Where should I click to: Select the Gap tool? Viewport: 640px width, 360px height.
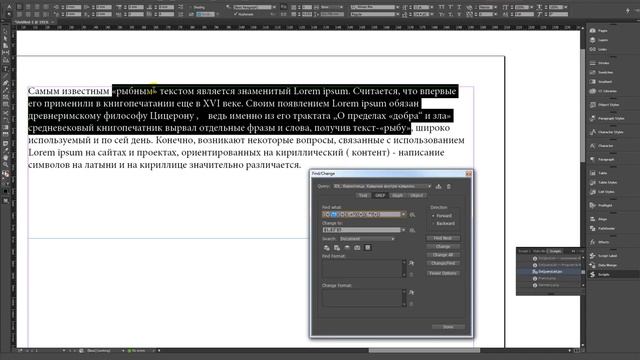point(5,53)
